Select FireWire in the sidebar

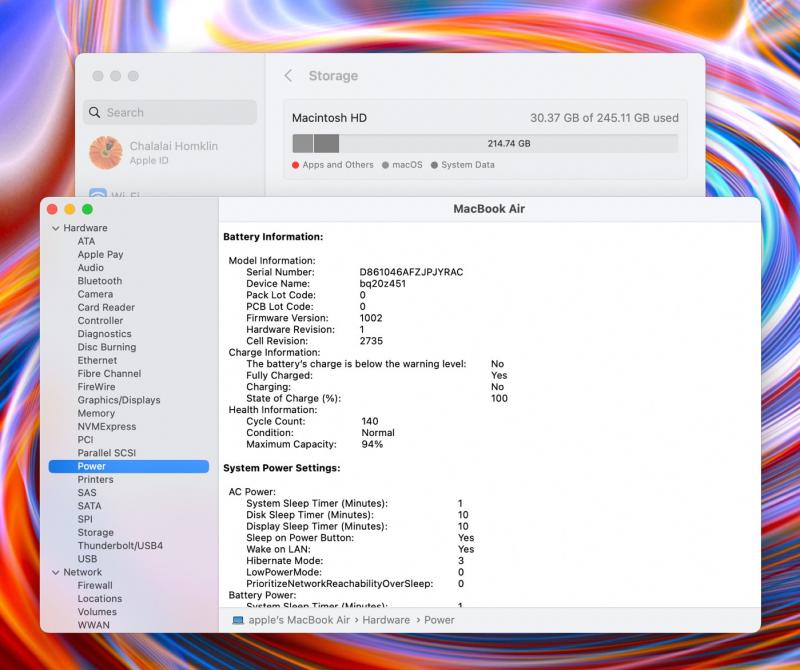pos(96,387)
